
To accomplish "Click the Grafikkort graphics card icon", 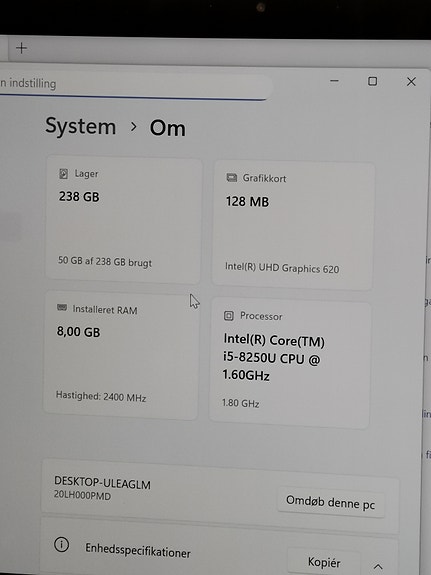I will (231, 178).
